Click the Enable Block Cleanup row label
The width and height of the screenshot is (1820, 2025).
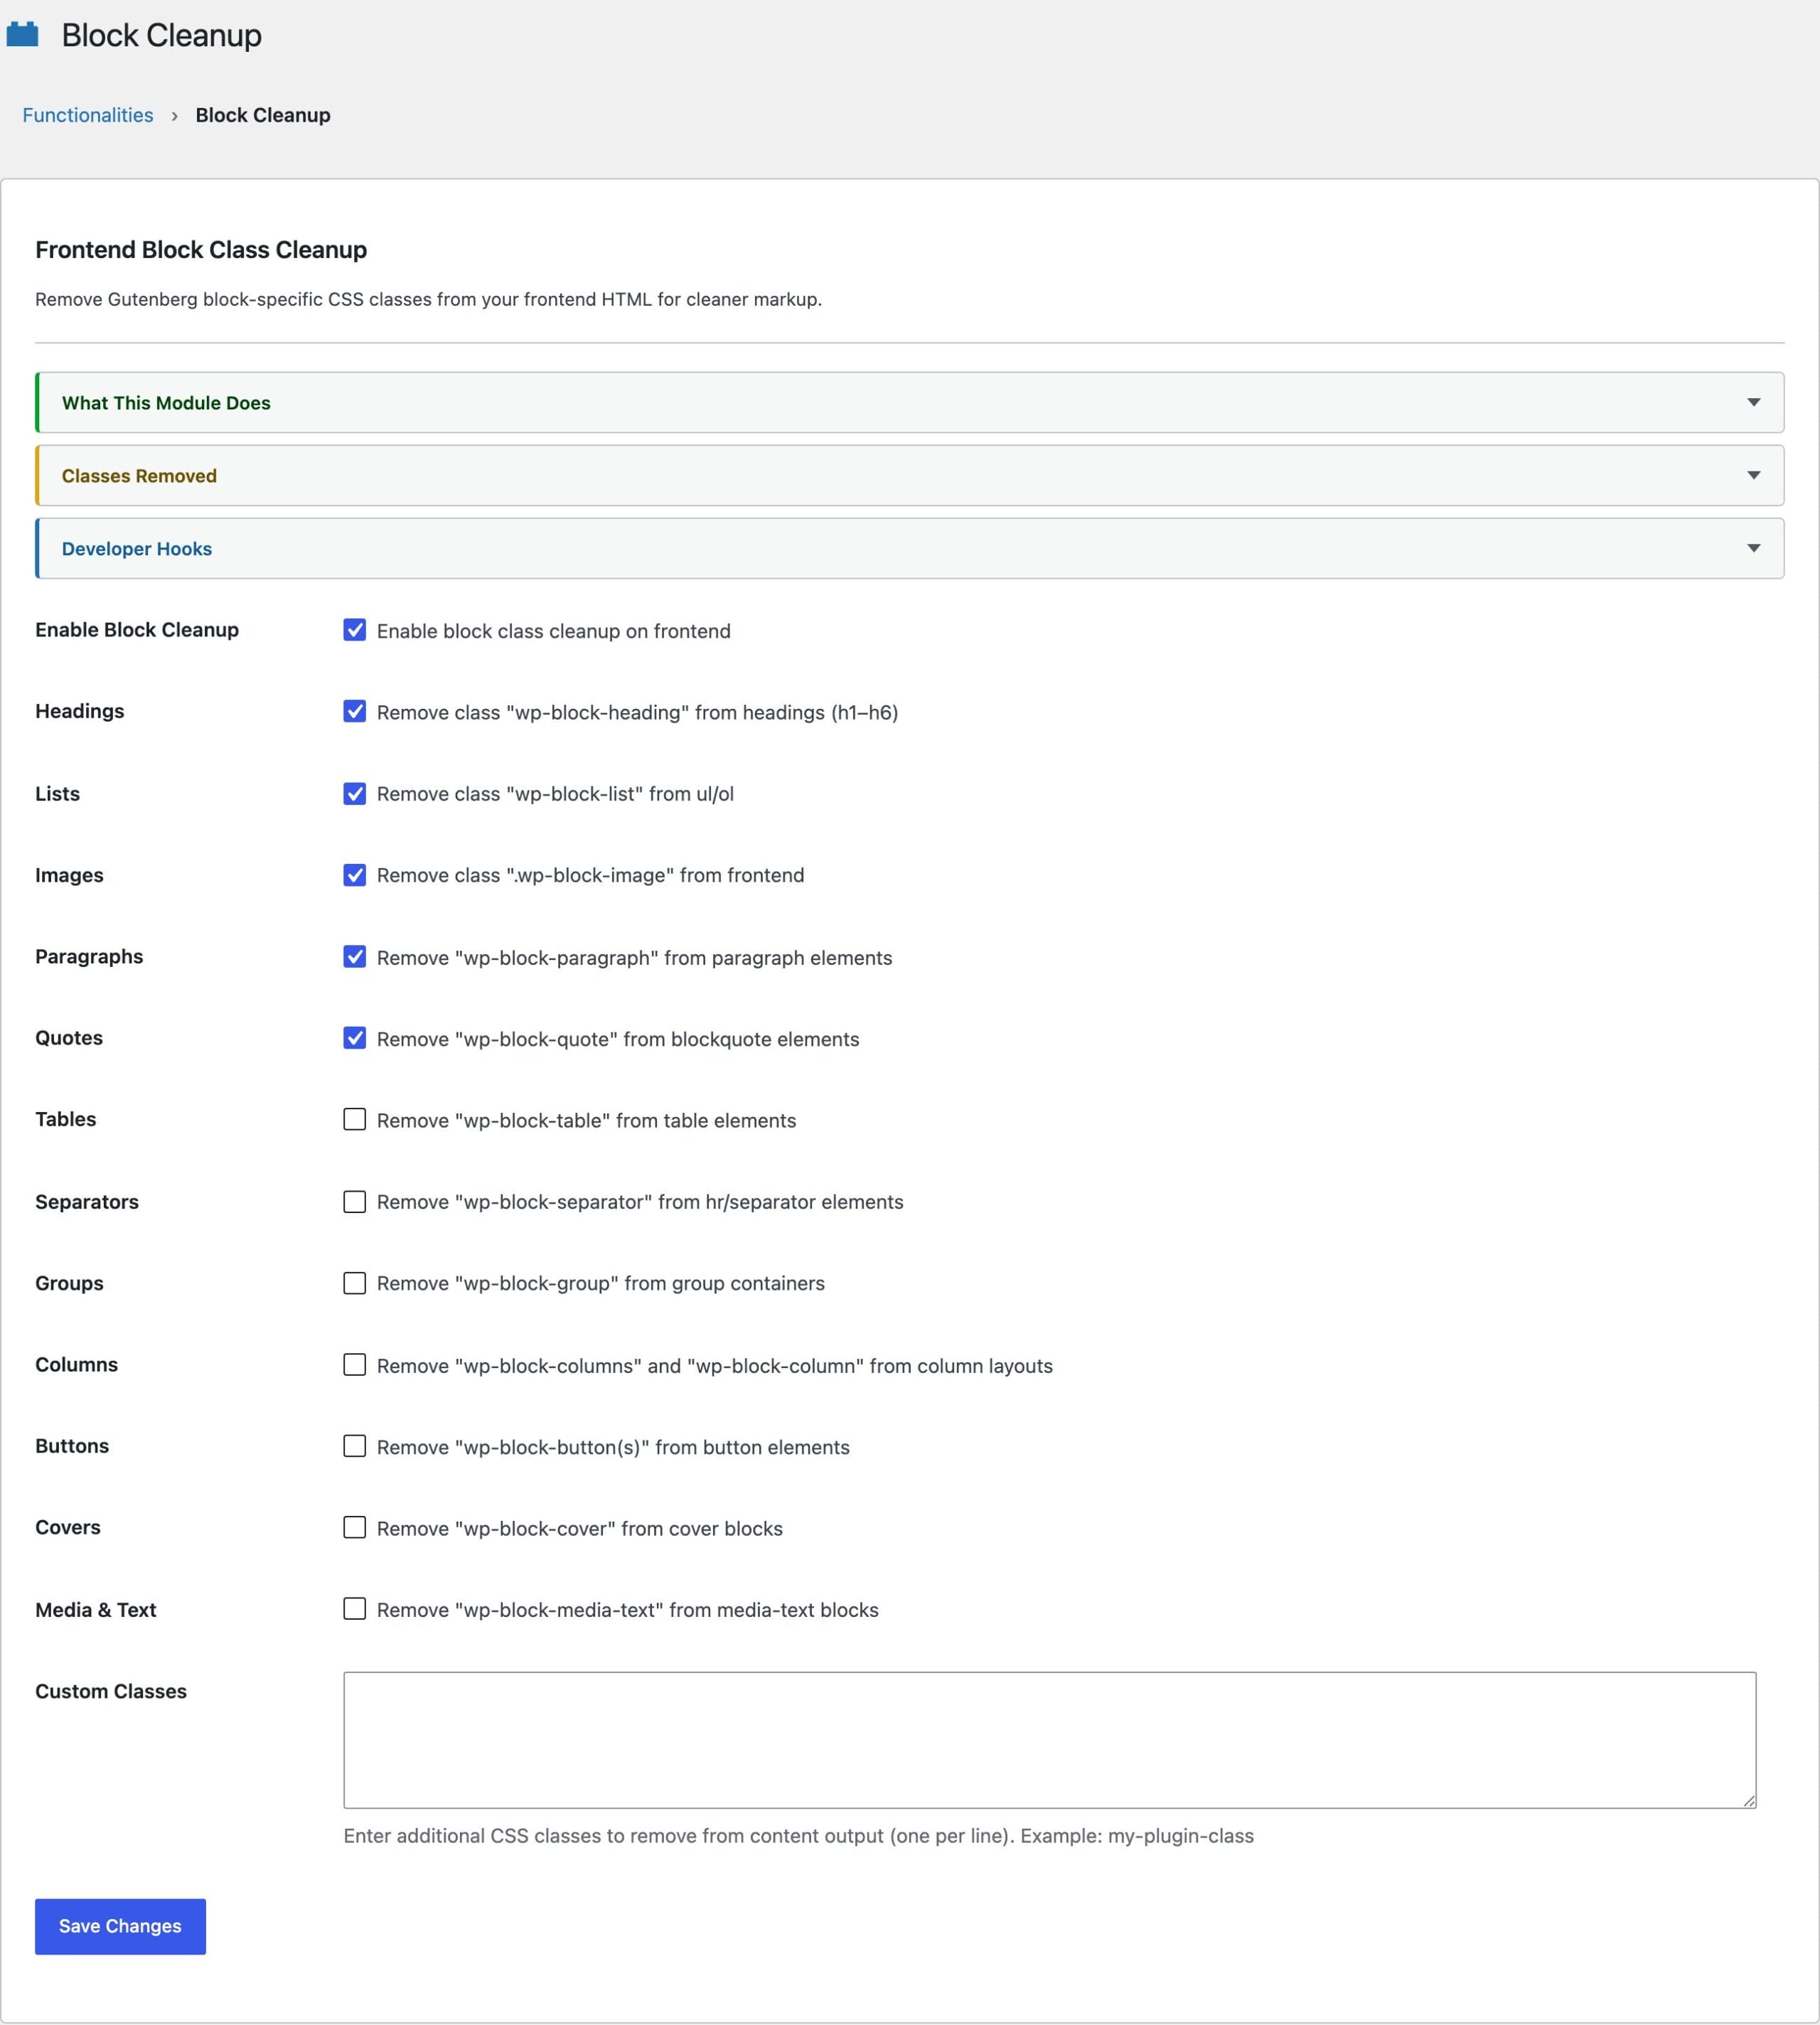coord(137,630)
